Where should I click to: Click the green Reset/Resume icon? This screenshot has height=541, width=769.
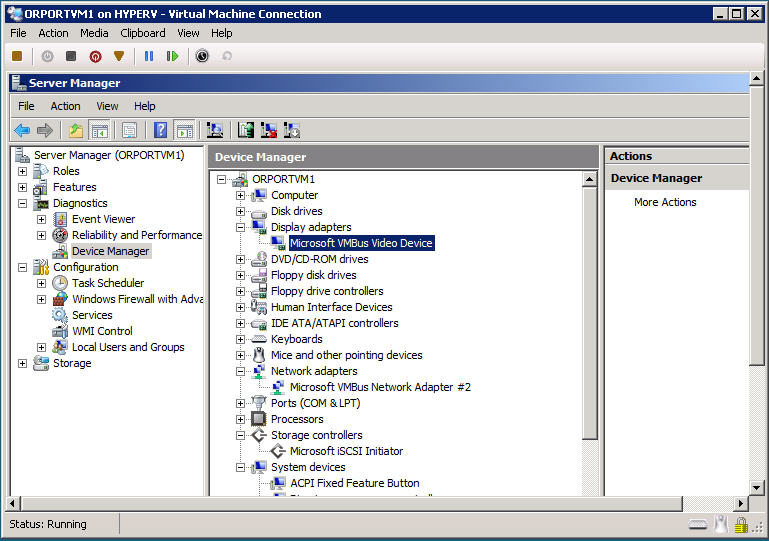(x=172, y=56)
